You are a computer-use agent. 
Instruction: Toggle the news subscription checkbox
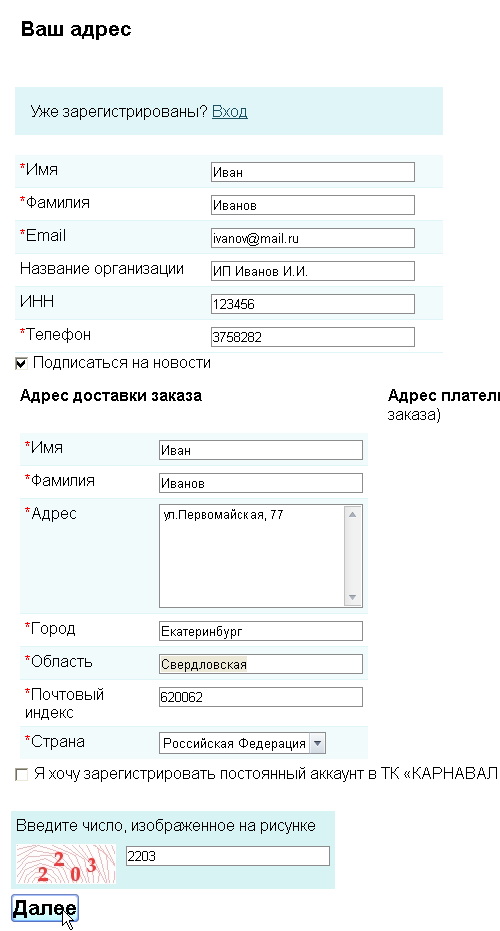click(21, 363)
